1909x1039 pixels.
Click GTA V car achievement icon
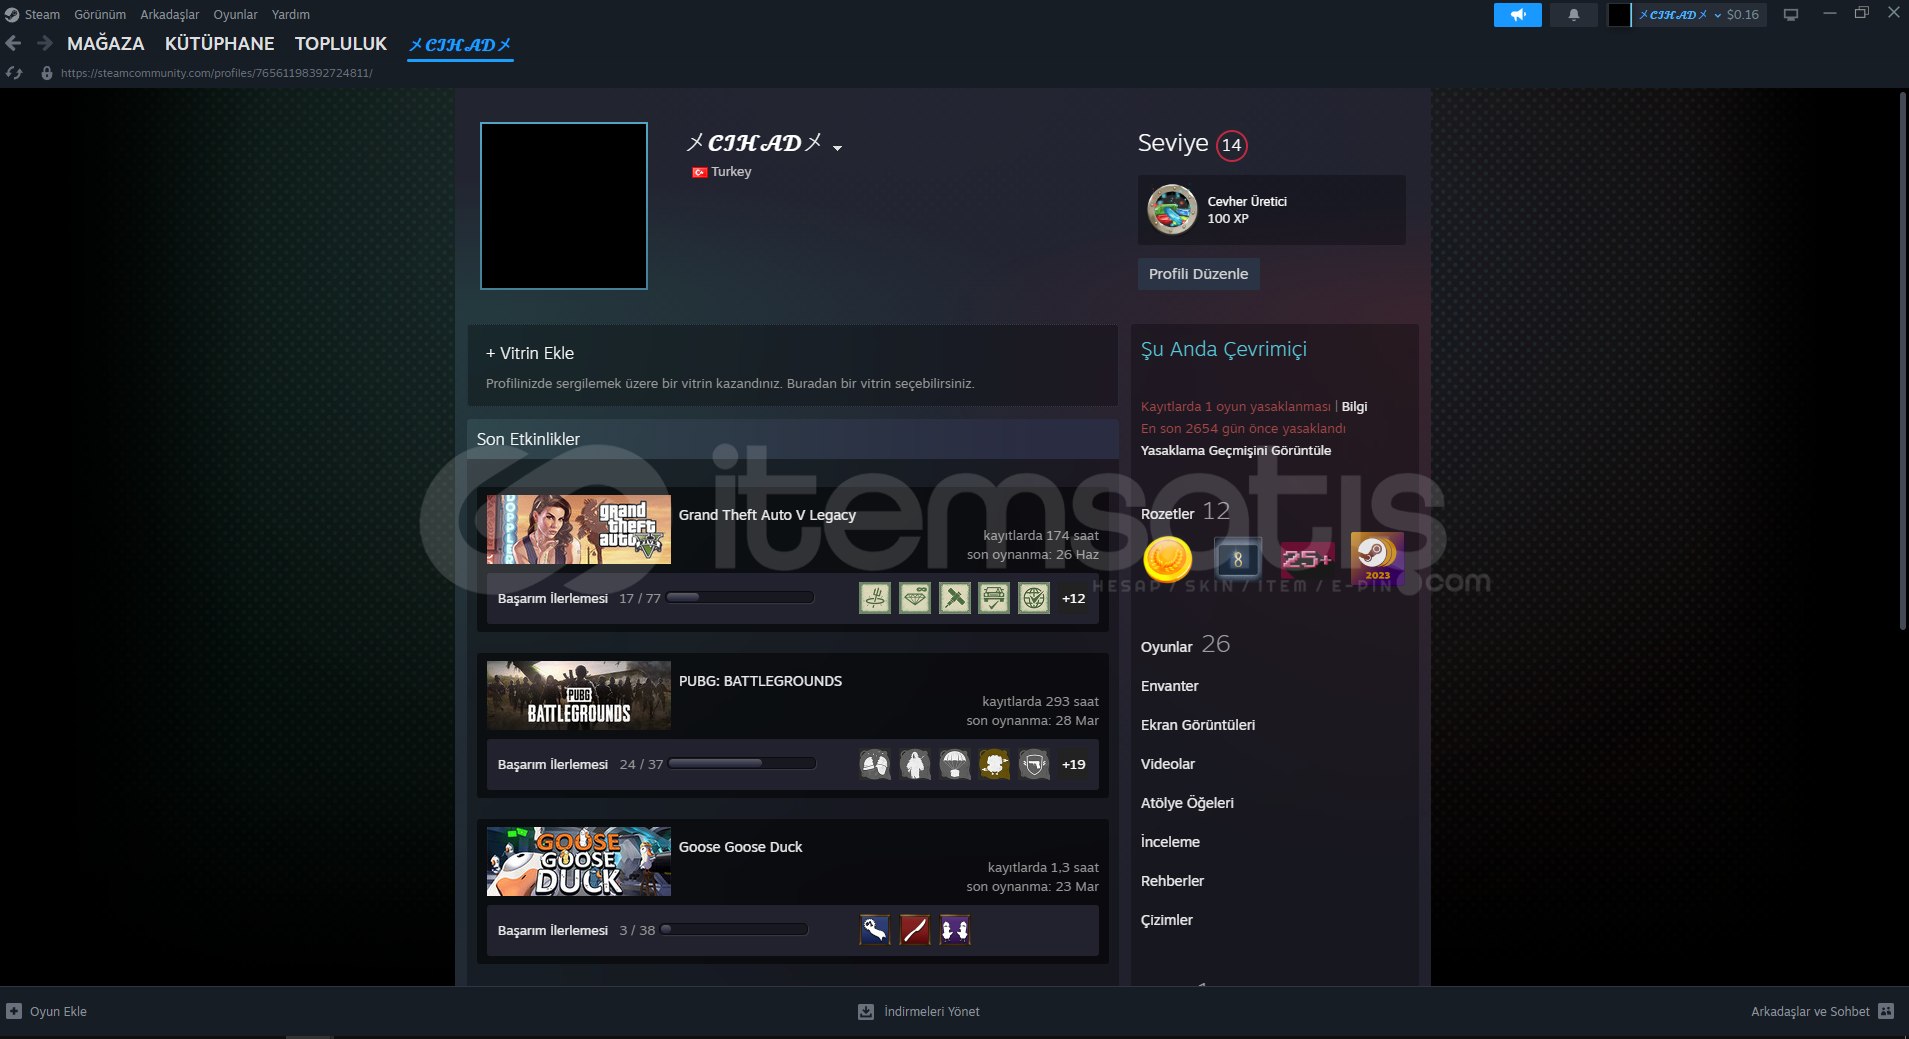(994, 598)
